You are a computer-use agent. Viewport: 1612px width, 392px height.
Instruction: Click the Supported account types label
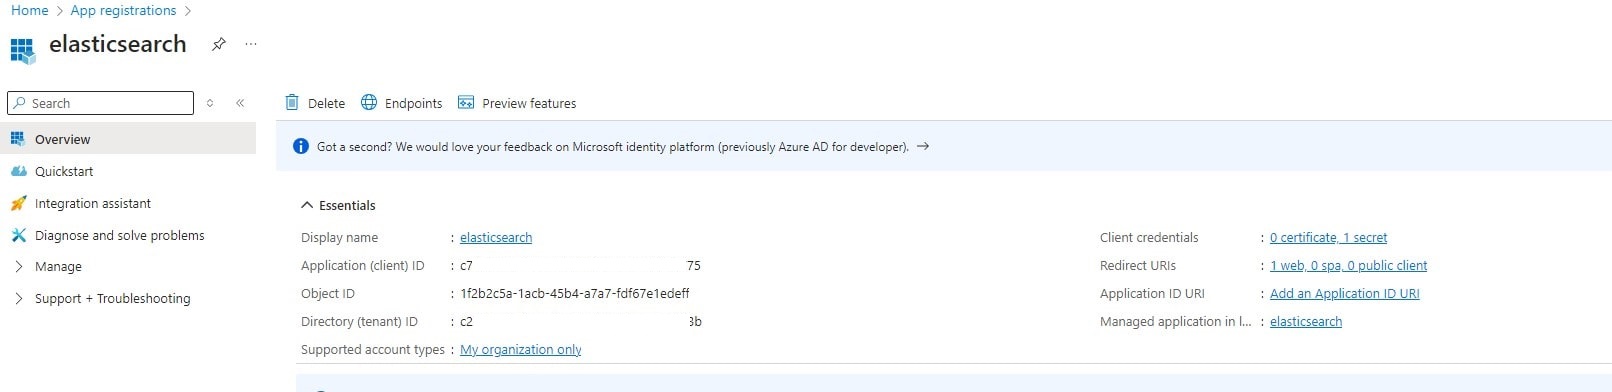click(x=373, y=349)
